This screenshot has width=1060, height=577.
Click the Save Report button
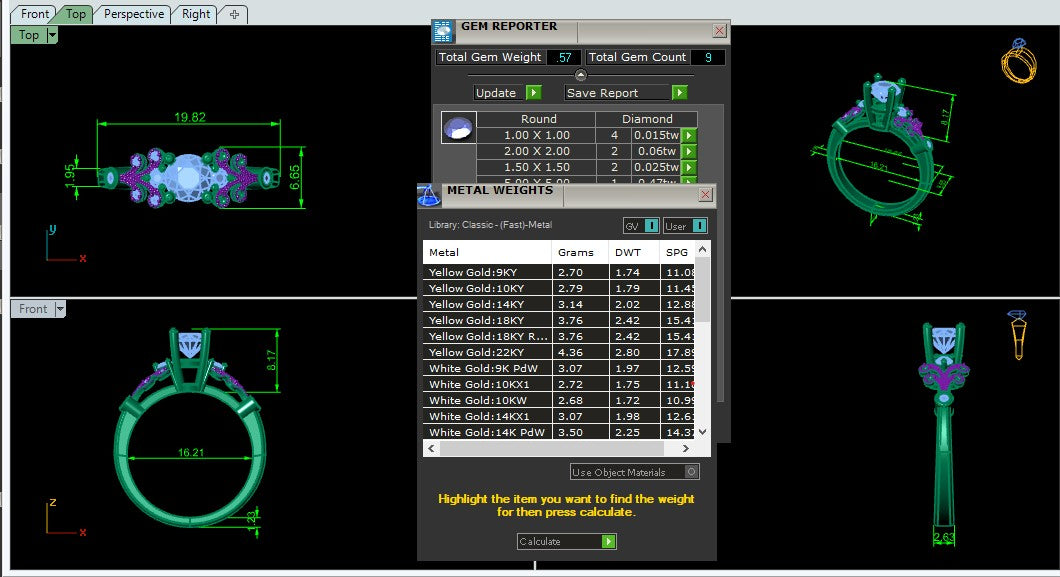(617, 93)
